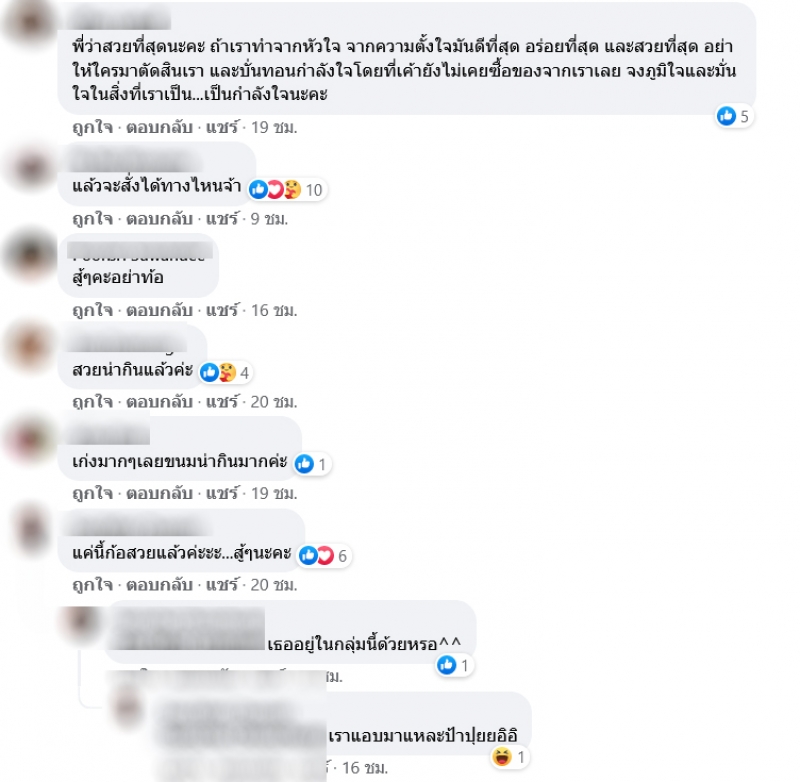The height and width of the screenshot is (782, 800).
Task: Click the 19 ชม. timestamp under 'เก่งมากๆเลย' comment
Action: (x=274, y=493)
